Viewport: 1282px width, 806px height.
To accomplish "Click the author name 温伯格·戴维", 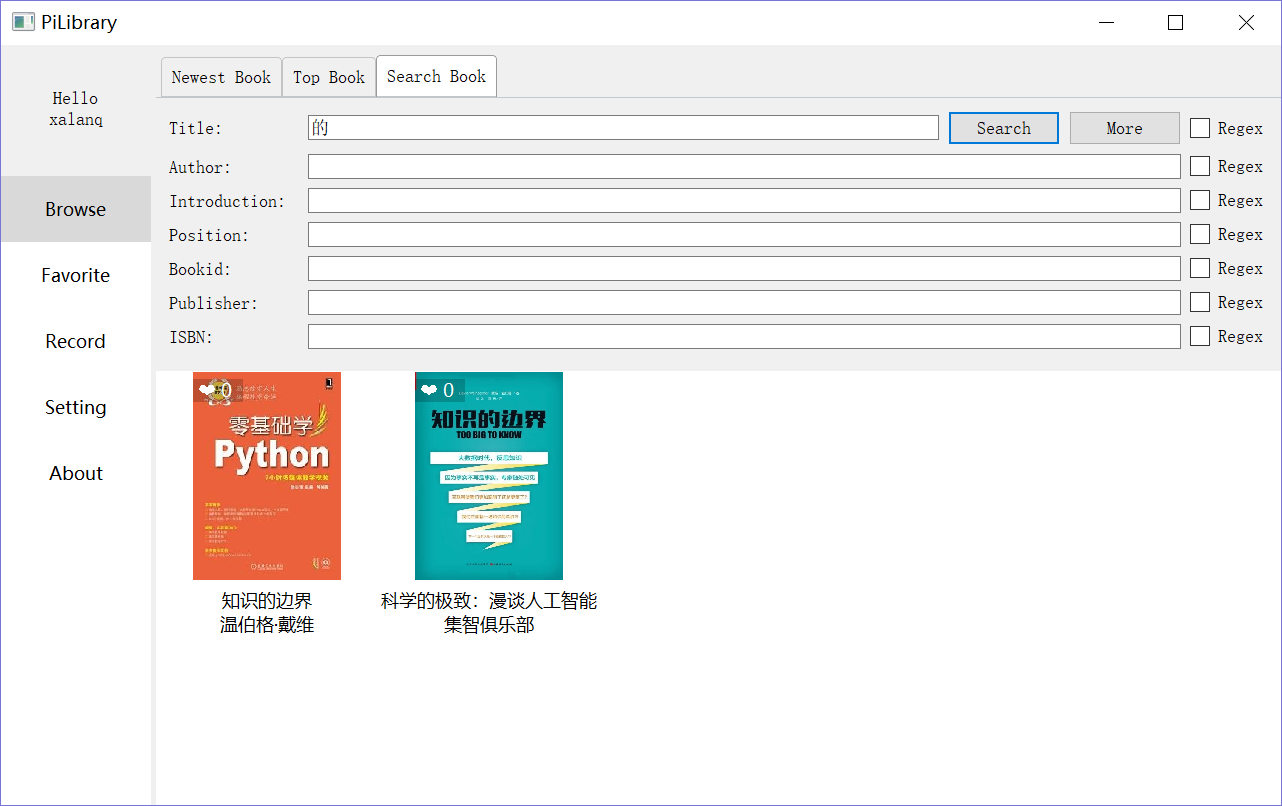I will coord(267,625).
